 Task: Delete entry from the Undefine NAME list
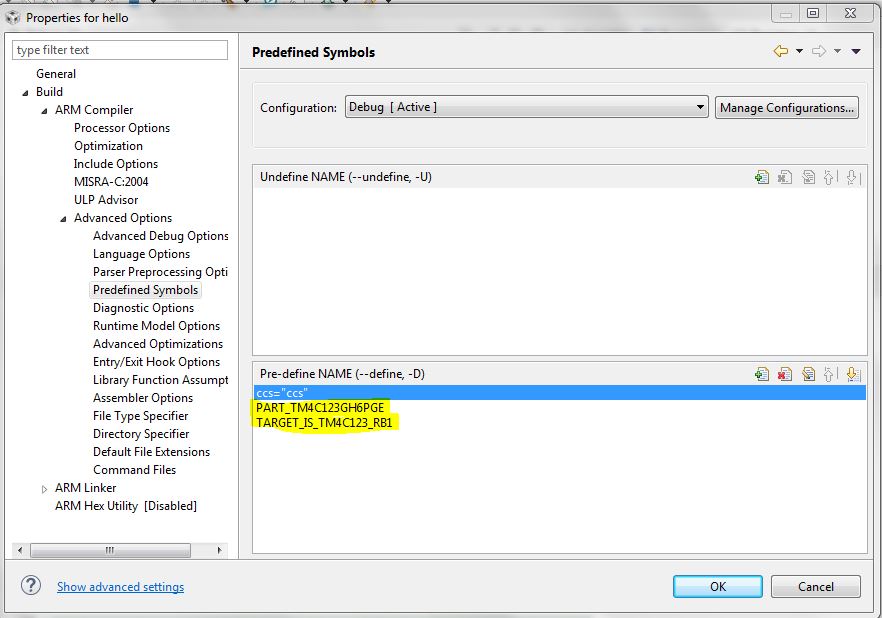point(785,177)
